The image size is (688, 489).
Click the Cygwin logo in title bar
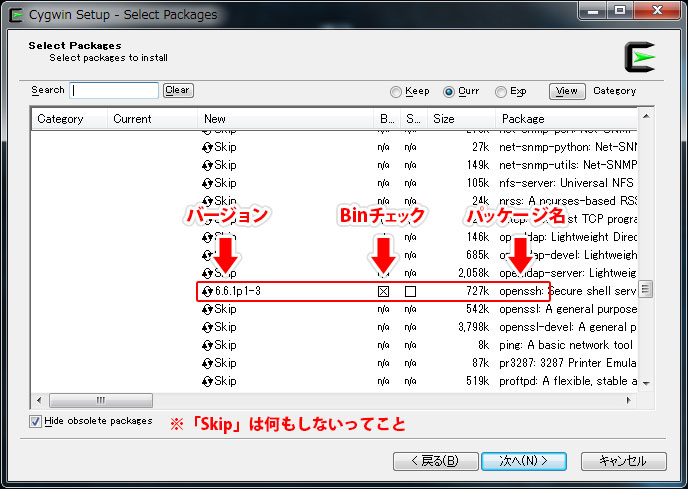tap(16, 15)
